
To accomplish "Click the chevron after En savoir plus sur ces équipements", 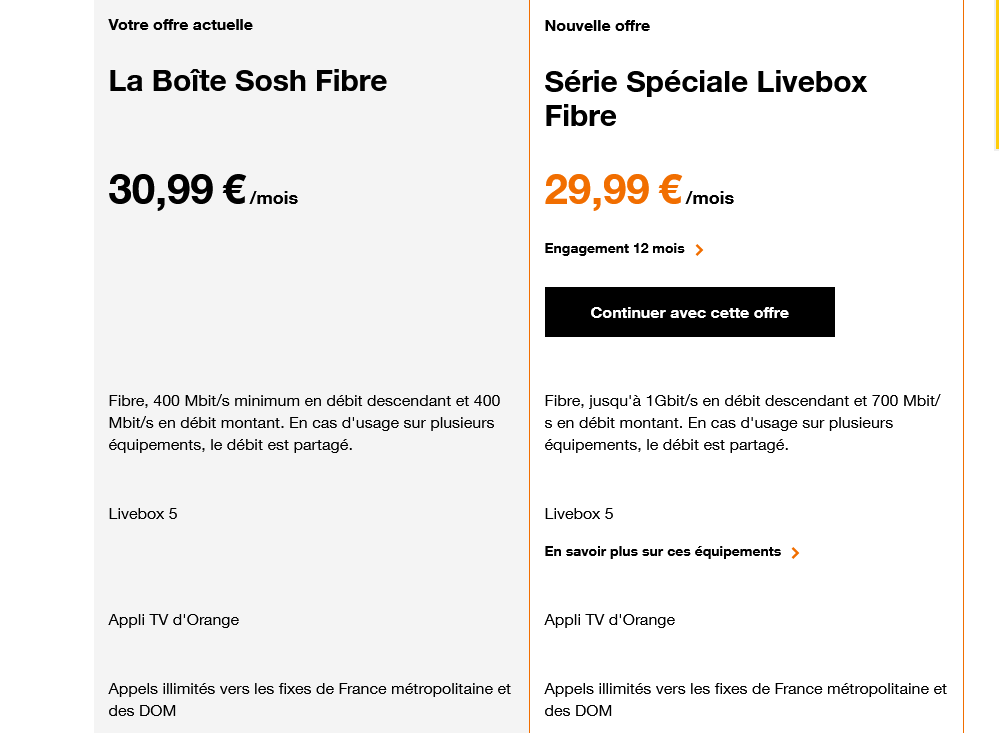I will pos(795,553).
